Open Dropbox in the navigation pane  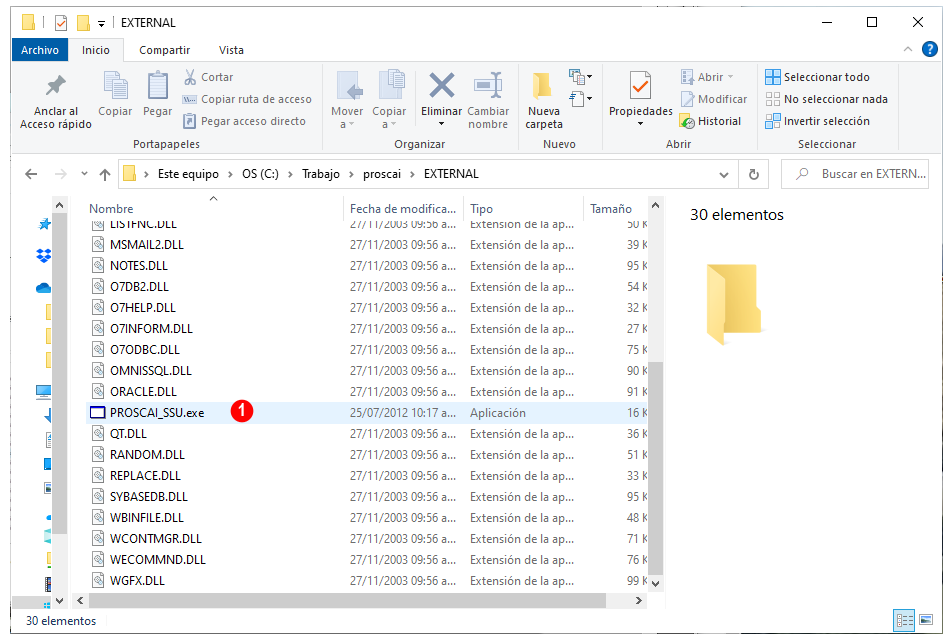(44, 256)
